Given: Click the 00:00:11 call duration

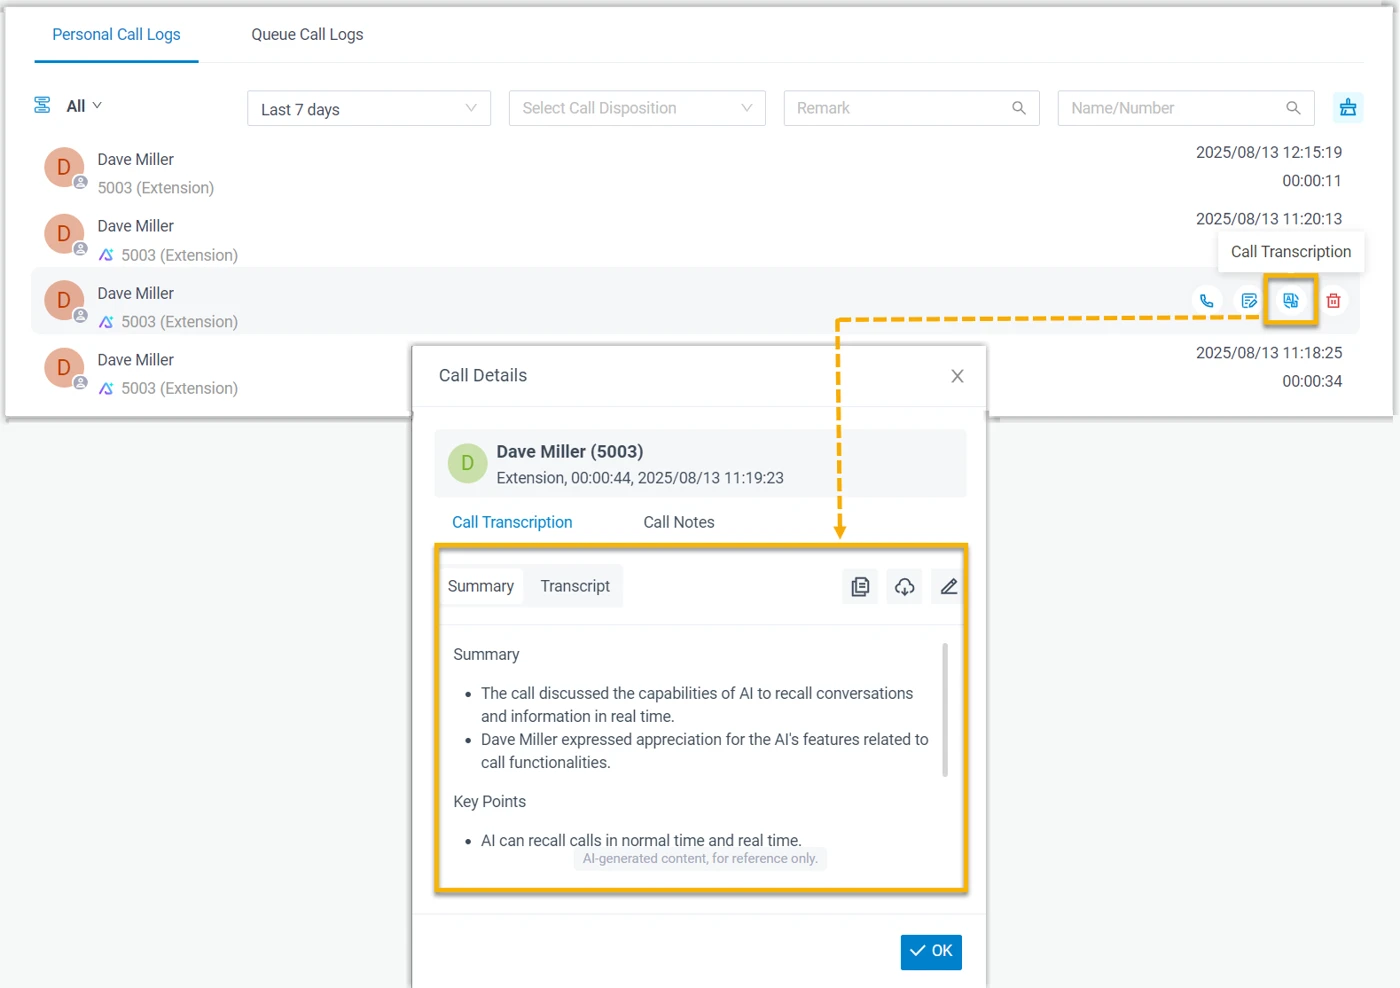Looking at the screenshot, I should (x=1312, y=181).
